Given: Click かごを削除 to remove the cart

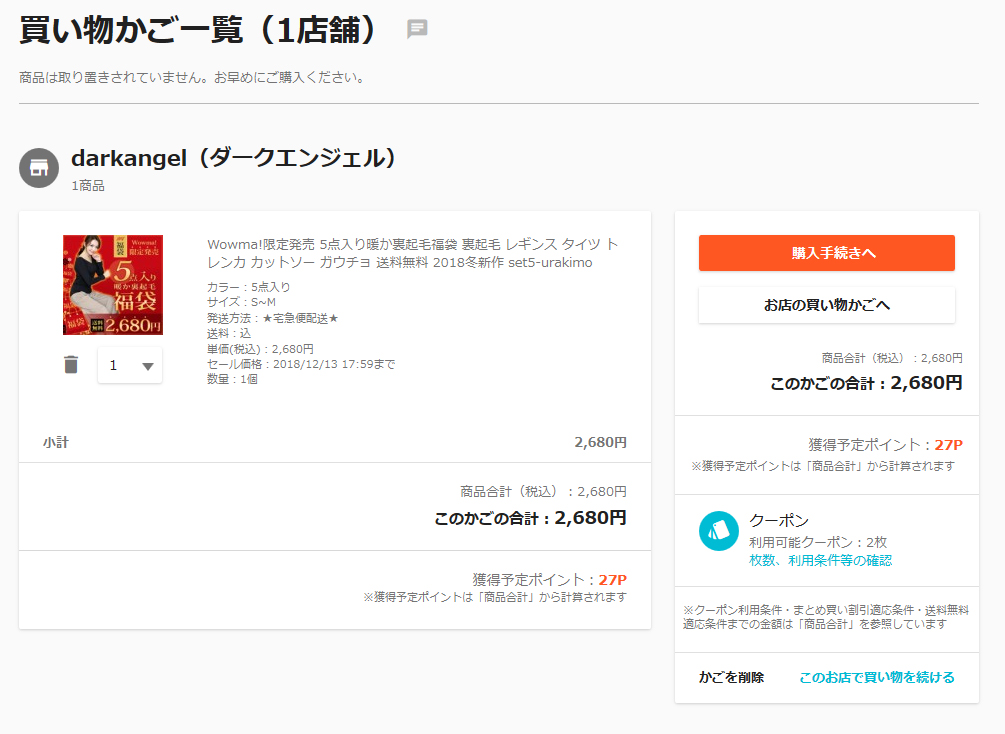Looking at the screenshot, I should 731,678.
